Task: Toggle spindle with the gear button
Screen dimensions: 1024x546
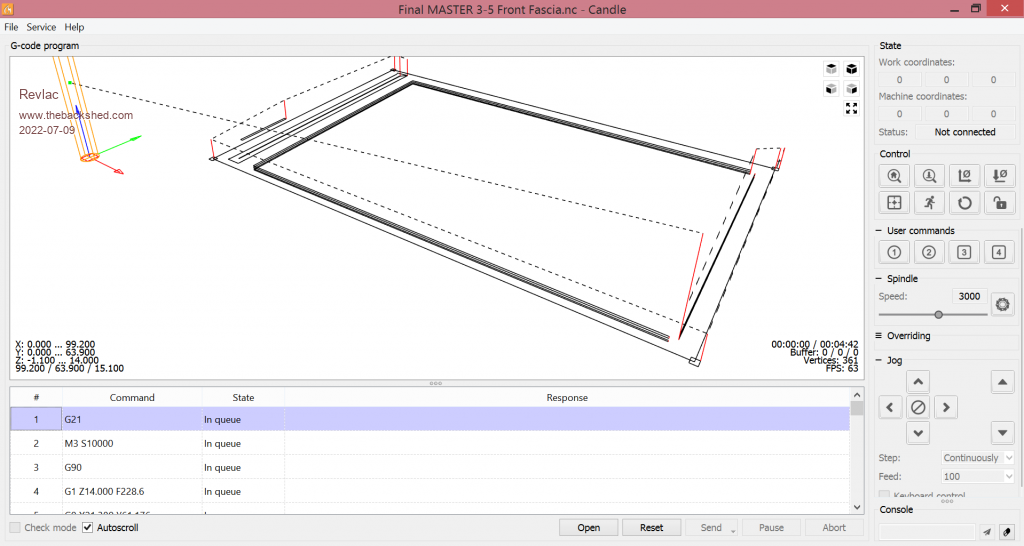Action: (x=1002, y=303)
